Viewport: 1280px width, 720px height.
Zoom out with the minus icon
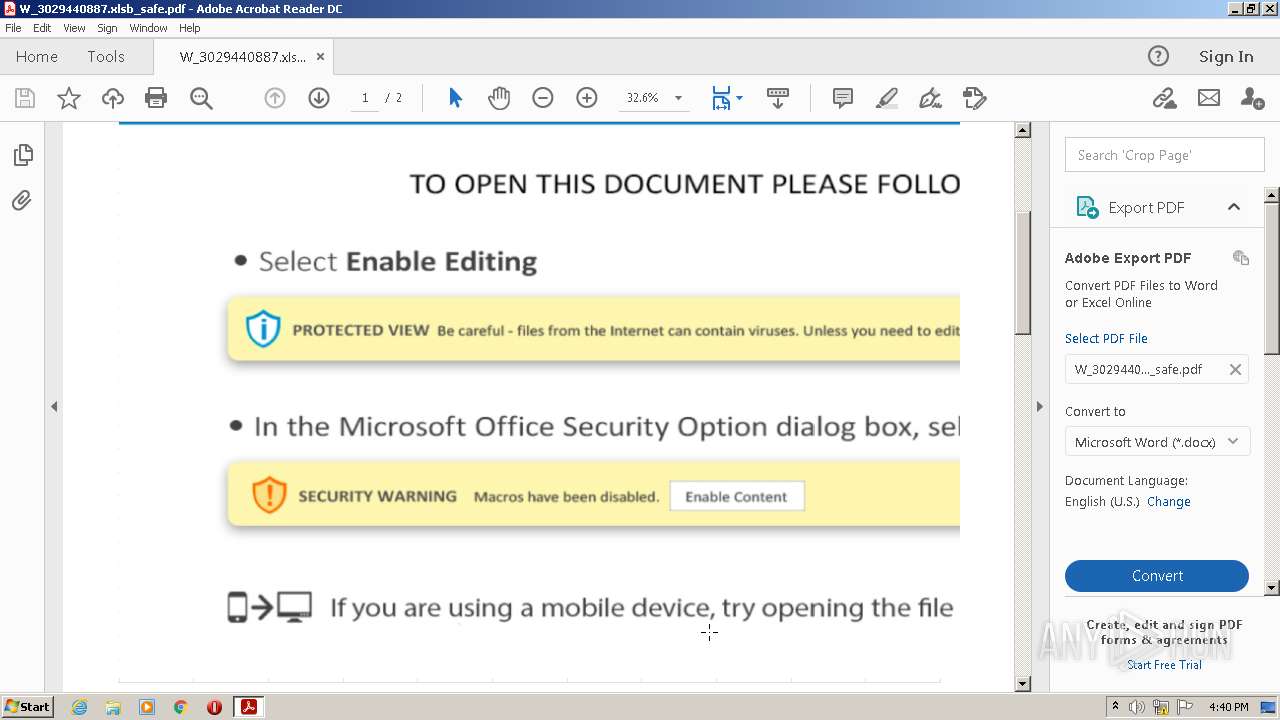(543, 98)
